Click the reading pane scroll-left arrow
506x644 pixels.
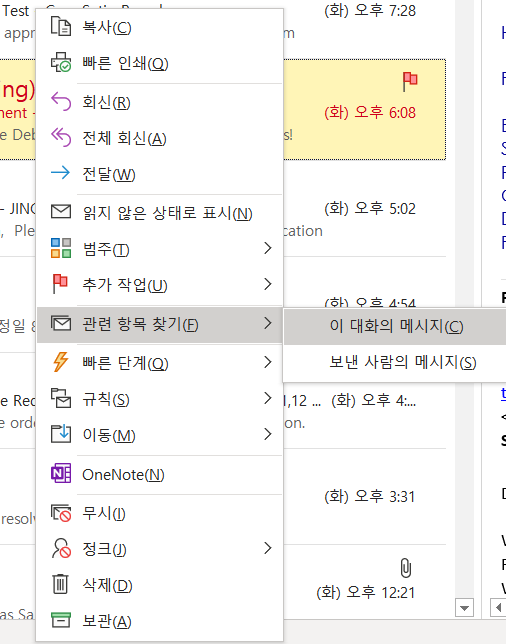[x=498, y=607]
